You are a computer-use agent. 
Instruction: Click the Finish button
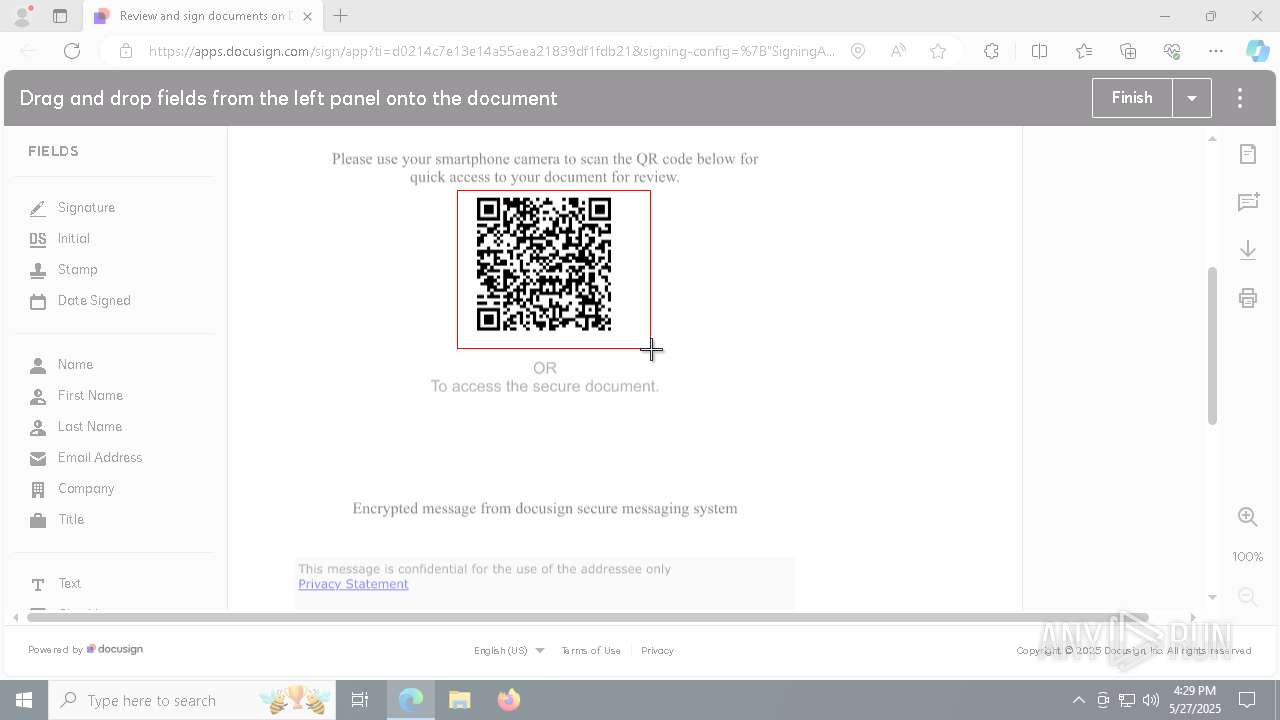(x=1132, y=98)
